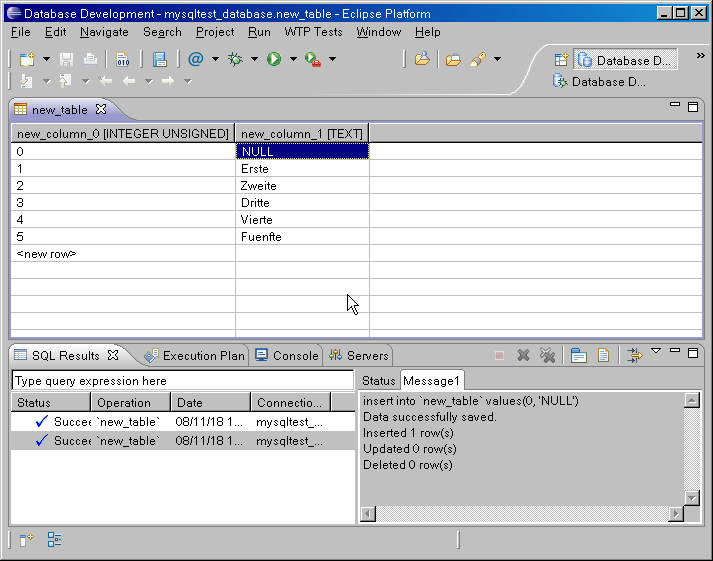Expand the Debug dropdown arrow
The height and width of the screenshot is (561, 713).
point(254,60)
